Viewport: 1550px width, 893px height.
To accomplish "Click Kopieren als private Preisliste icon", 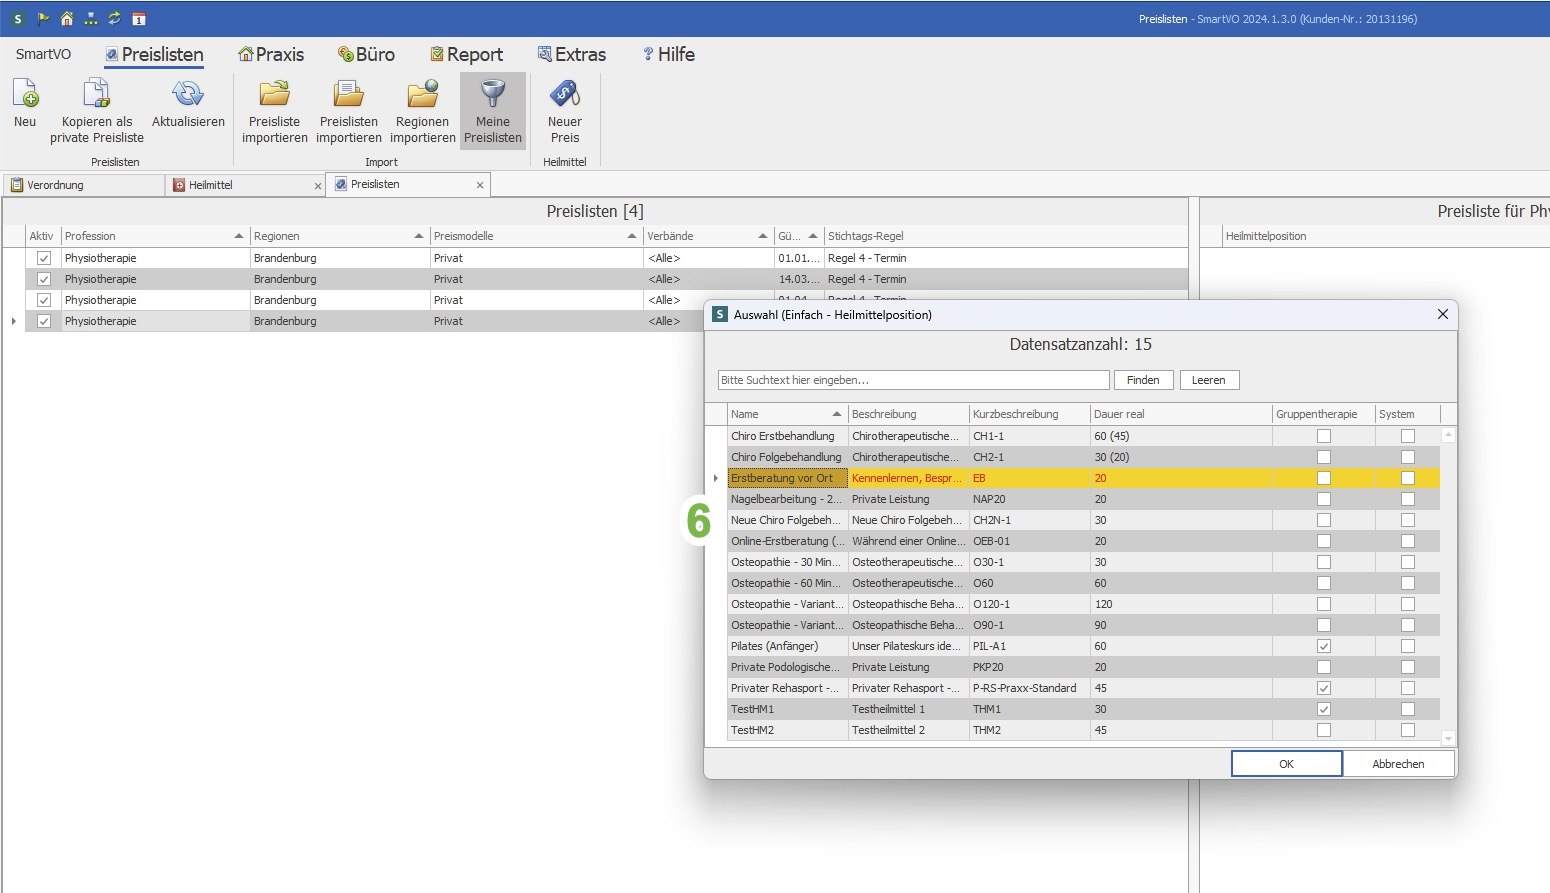I will point(96,95).
